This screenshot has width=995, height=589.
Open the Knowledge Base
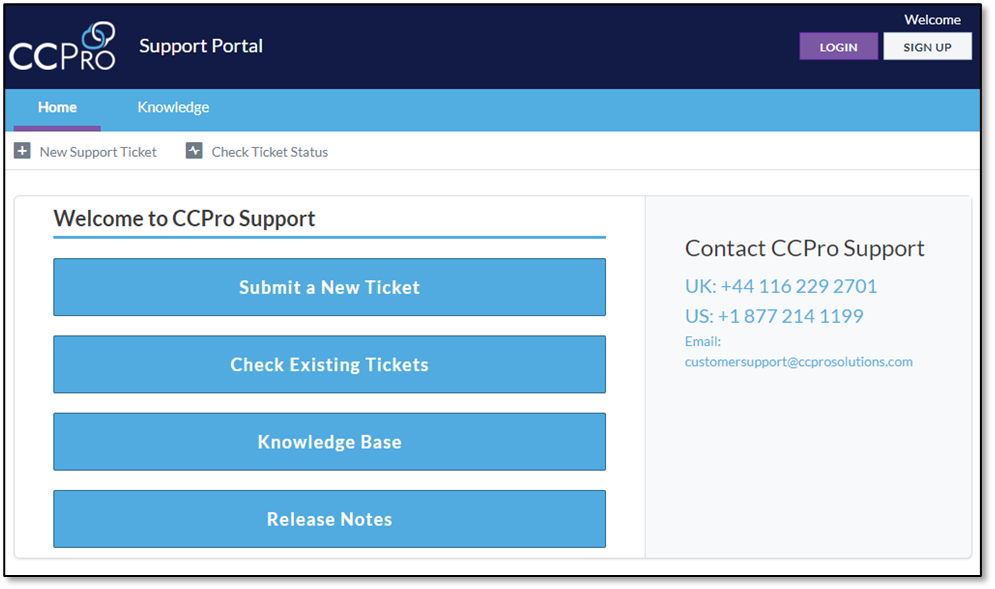point(329,441)
